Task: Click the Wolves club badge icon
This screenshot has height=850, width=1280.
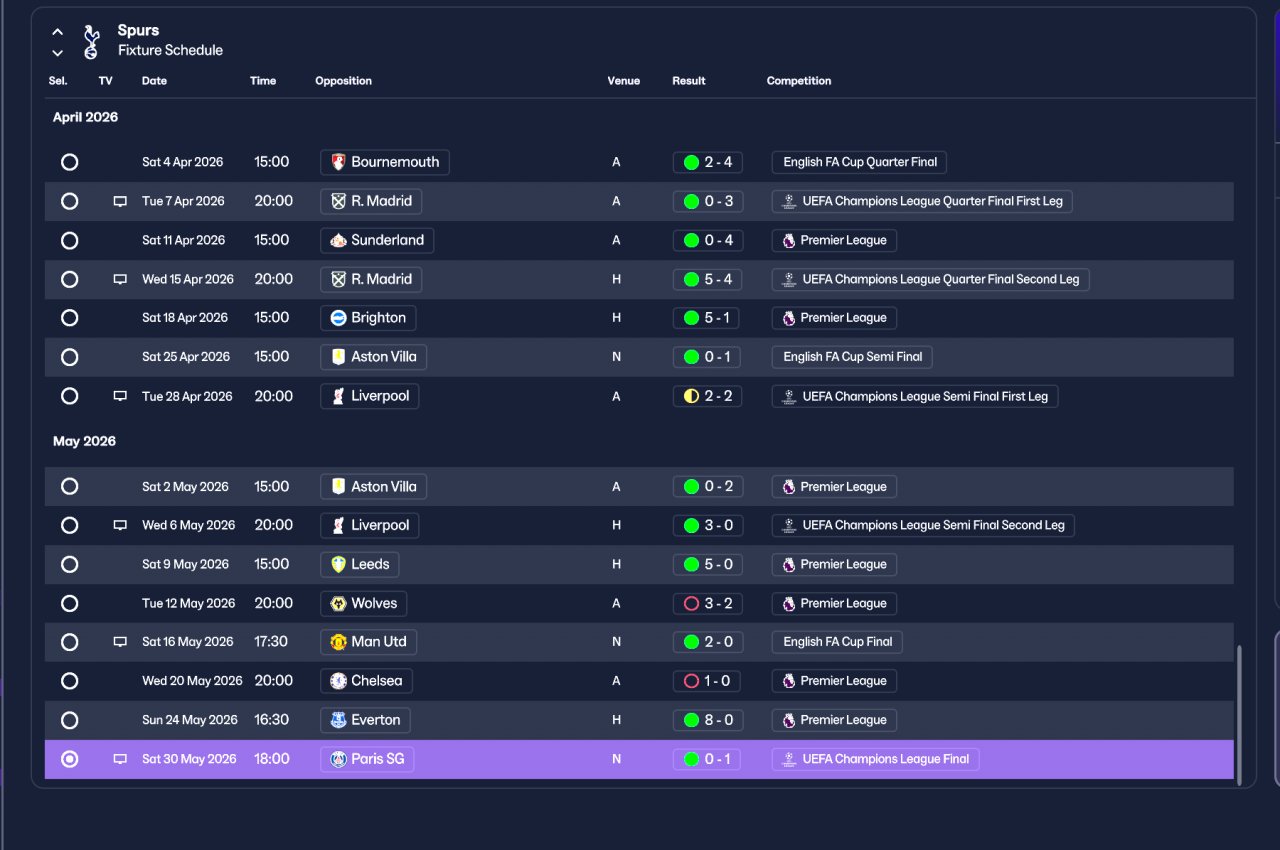Action: pos(338,603)
